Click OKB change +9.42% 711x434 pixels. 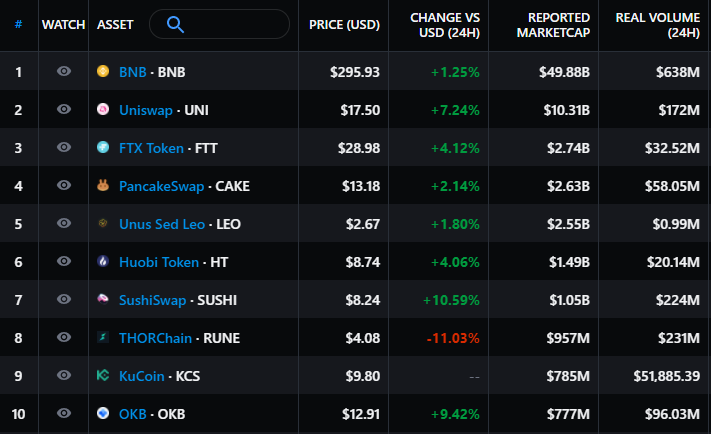pos(455,414)
